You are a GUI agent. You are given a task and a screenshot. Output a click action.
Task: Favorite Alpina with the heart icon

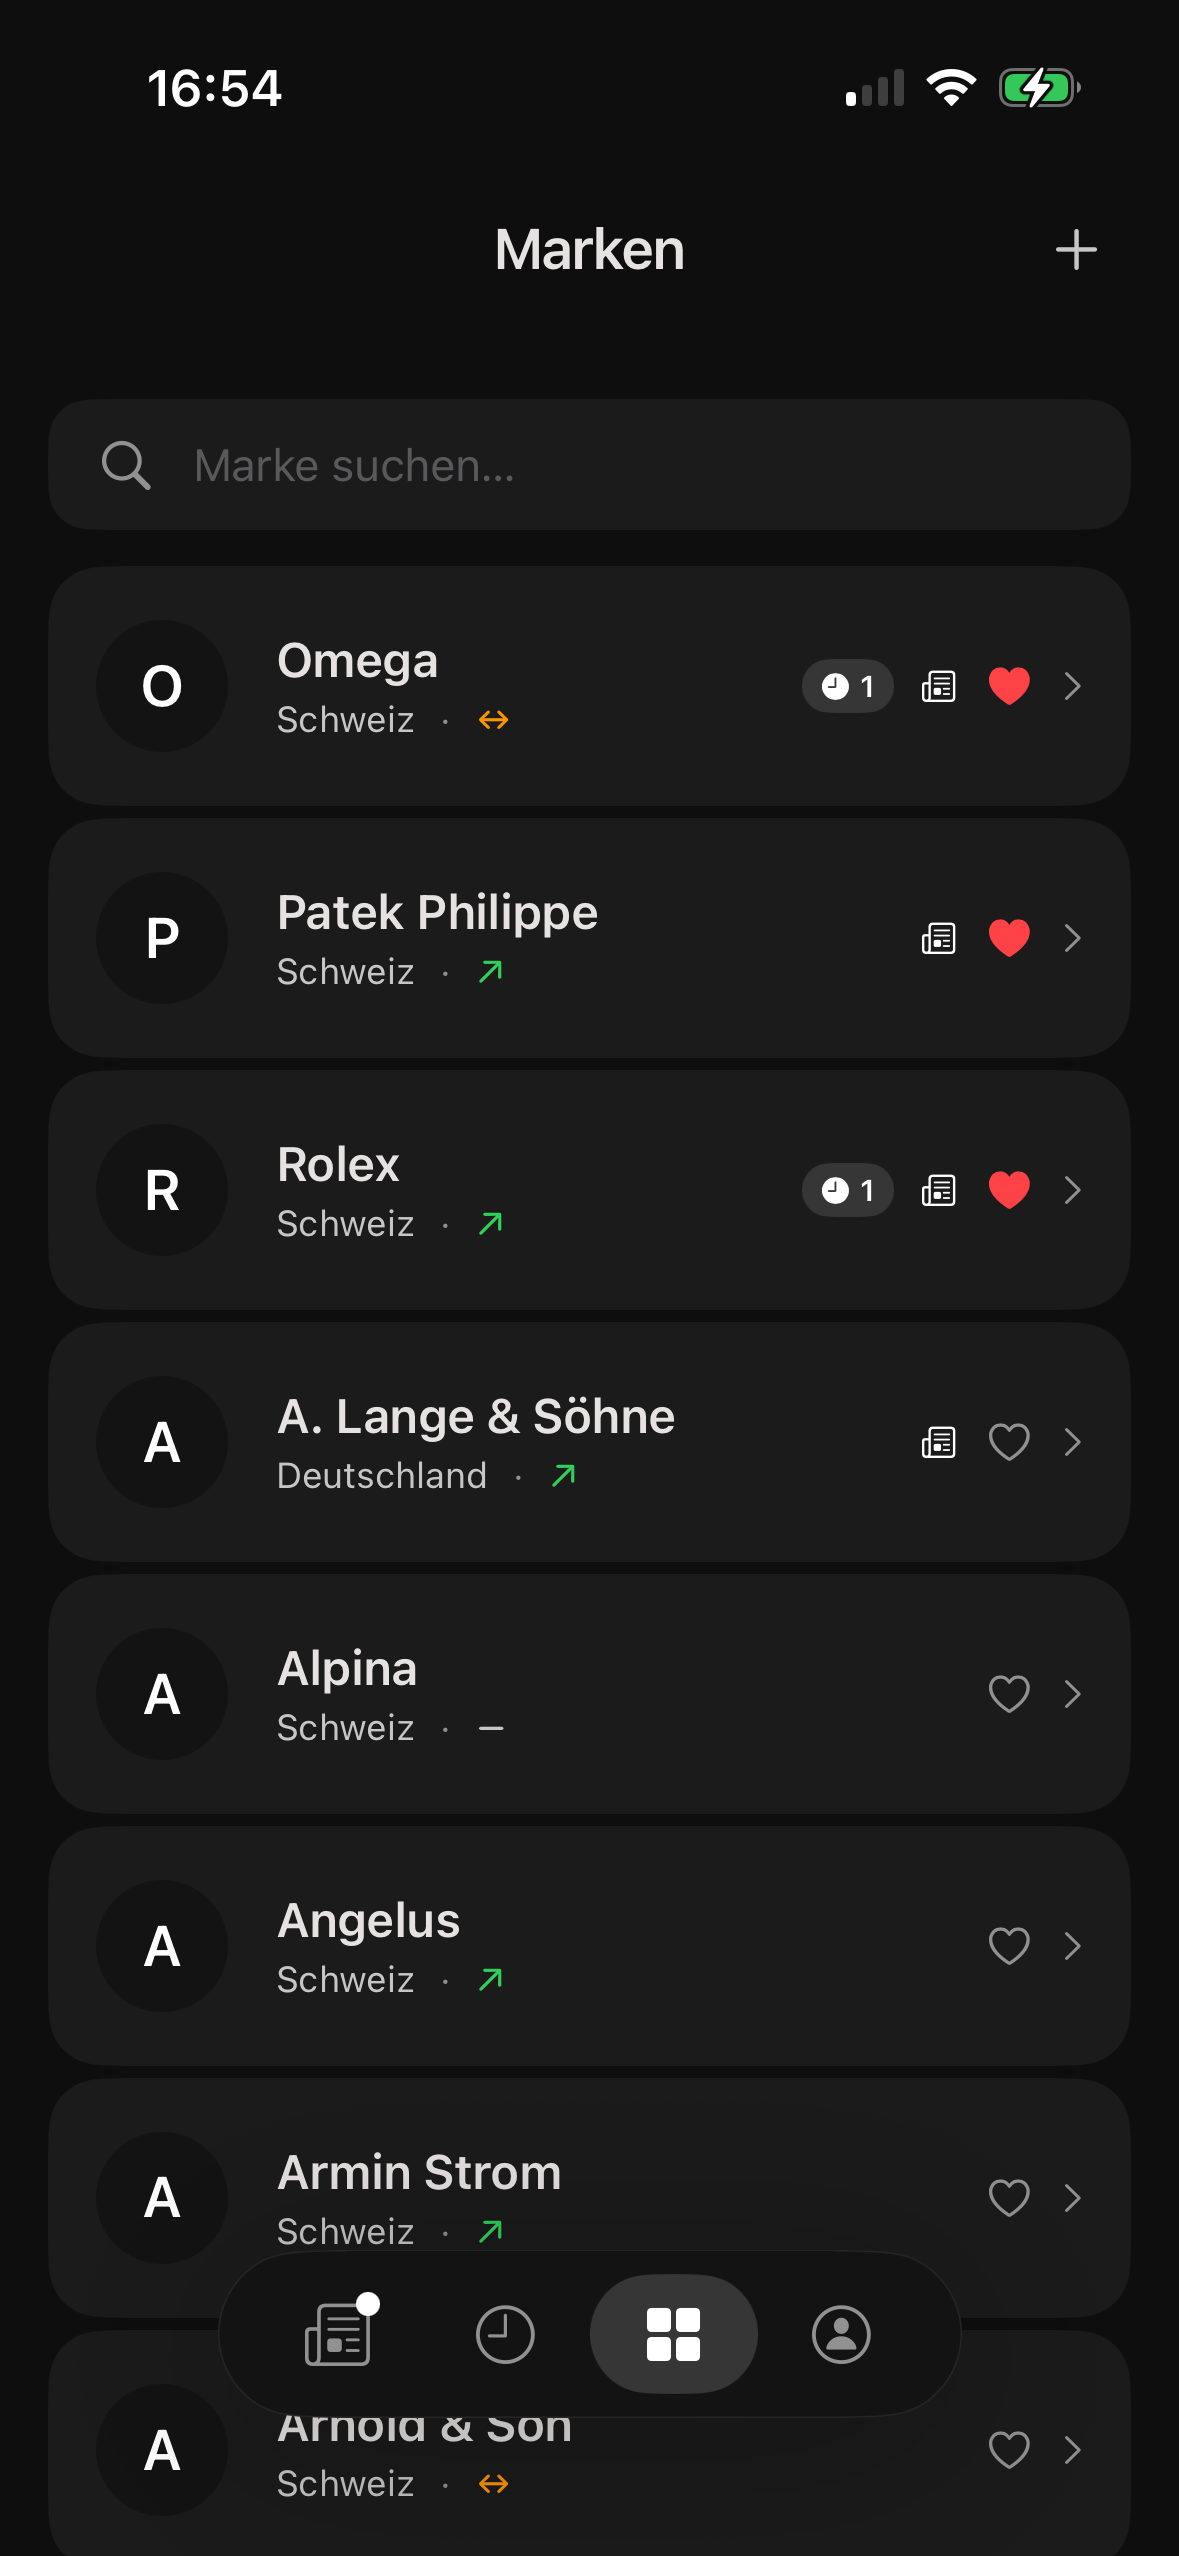click(1009, 1694)
